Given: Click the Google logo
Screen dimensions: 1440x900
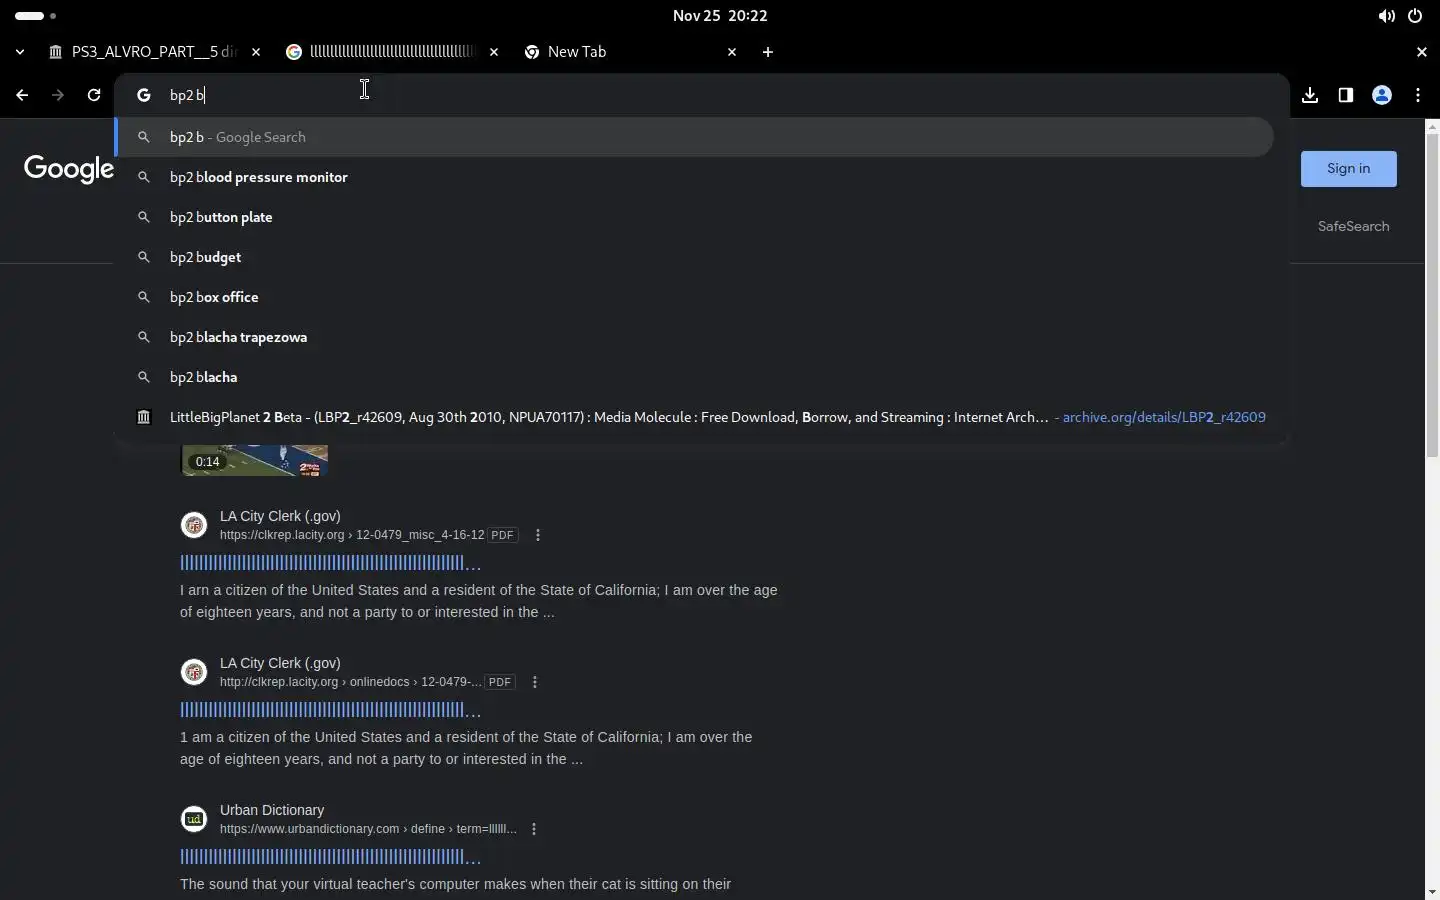Looking at the screenshot, I should pyautogui.click(x=69, y=169).
